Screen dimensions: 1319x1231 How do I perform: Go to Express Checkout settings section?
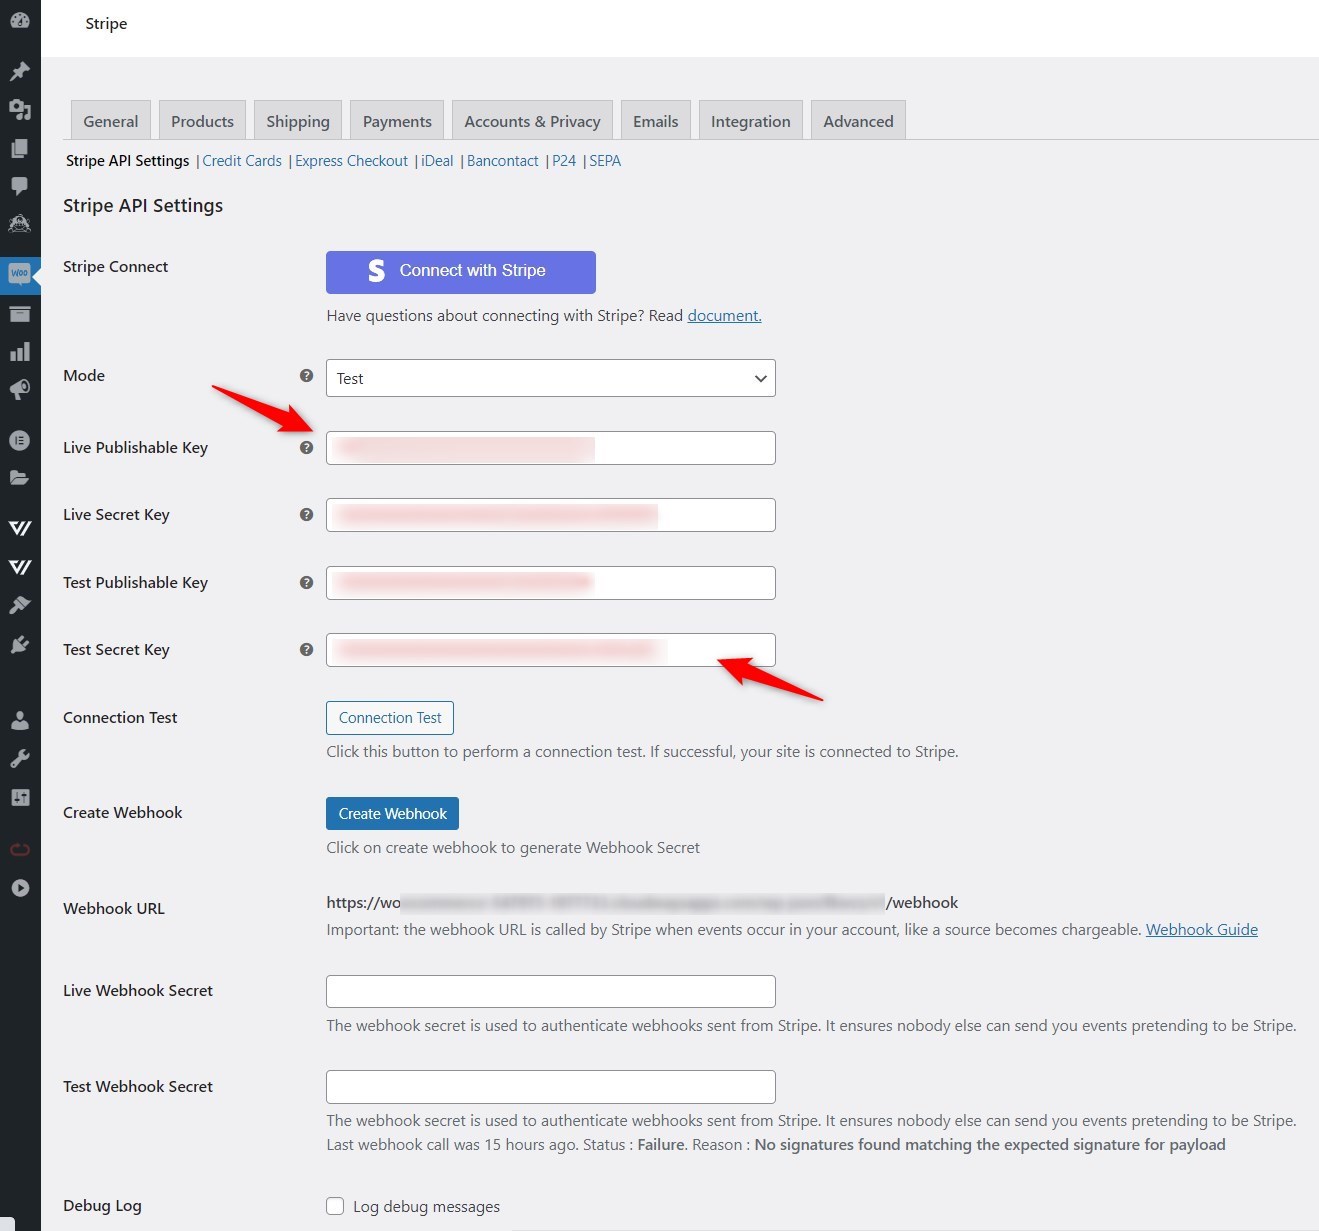351,161
